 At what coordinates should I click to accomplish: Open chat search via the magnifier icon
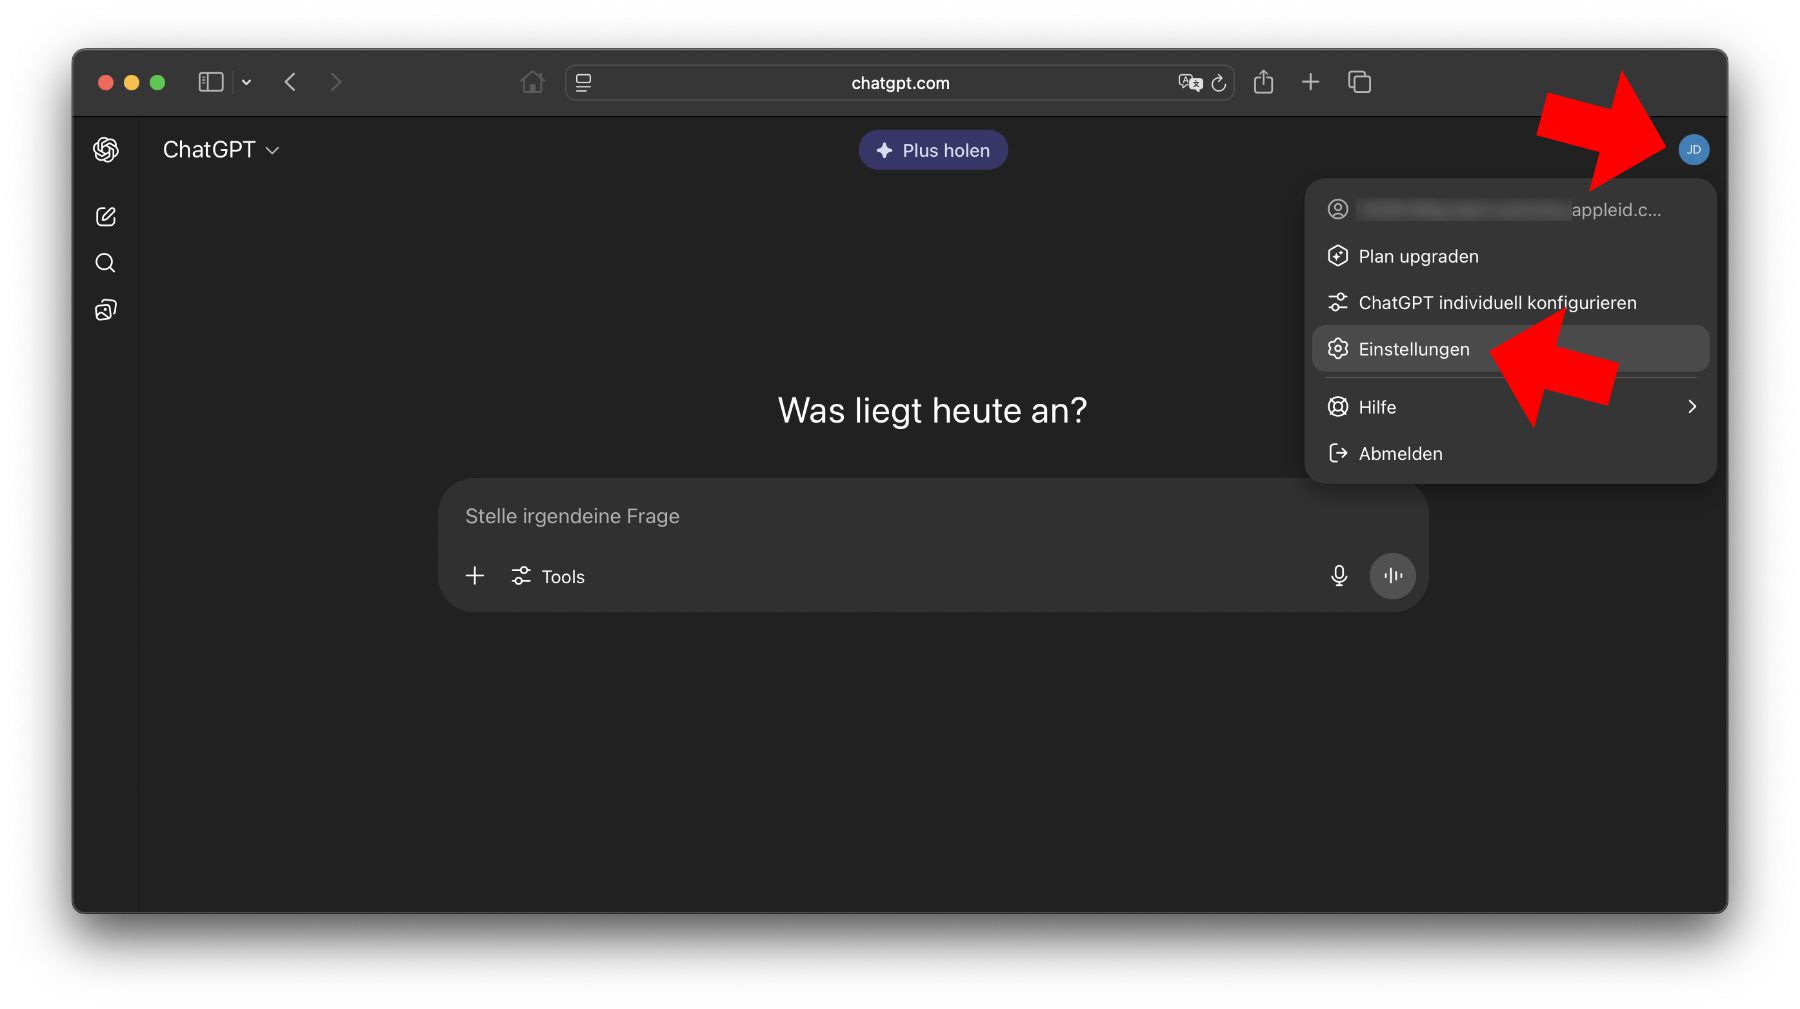(x=106, y=263)
